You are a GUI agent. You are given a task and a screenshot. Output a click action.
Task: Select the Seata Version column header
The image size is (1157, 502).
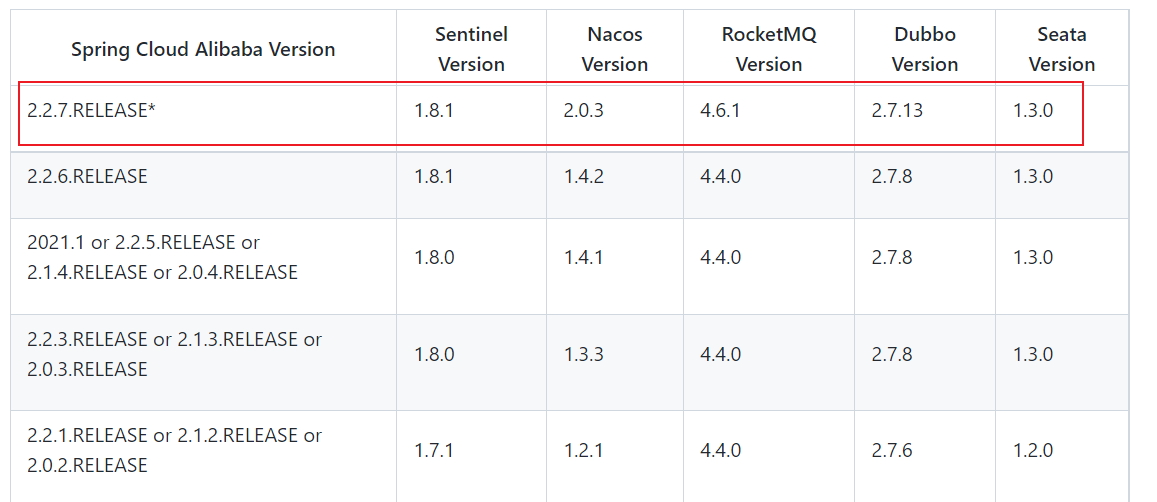pyautogui.click(x=1062, y=49)
